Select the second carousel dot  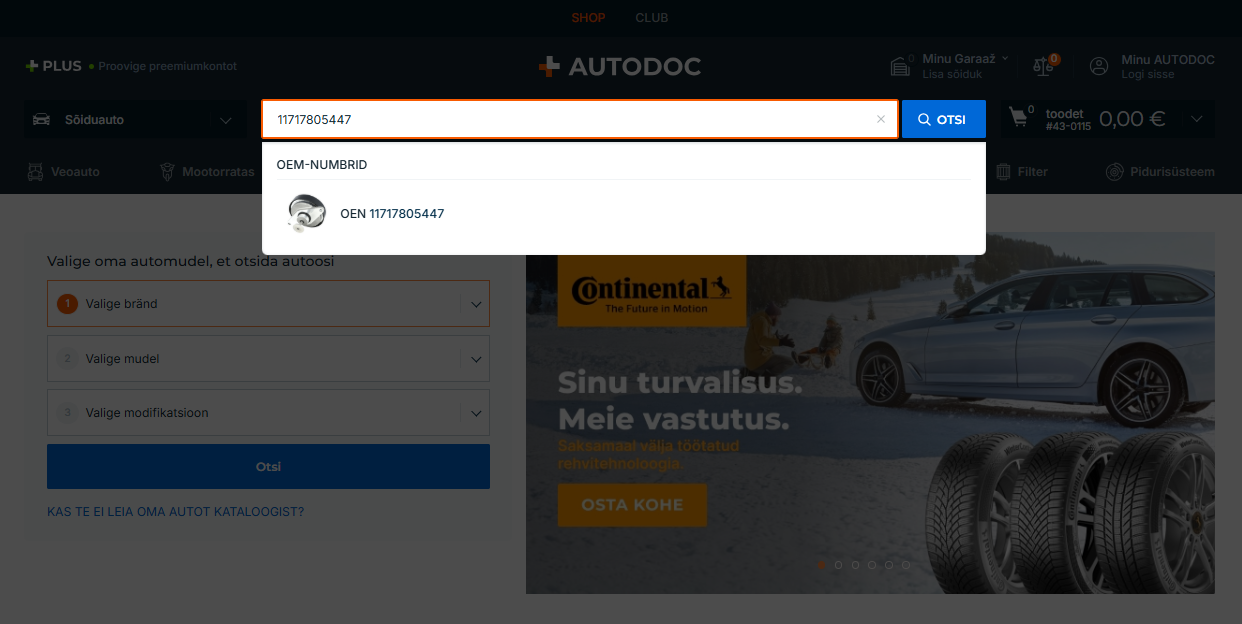[839, 565]
